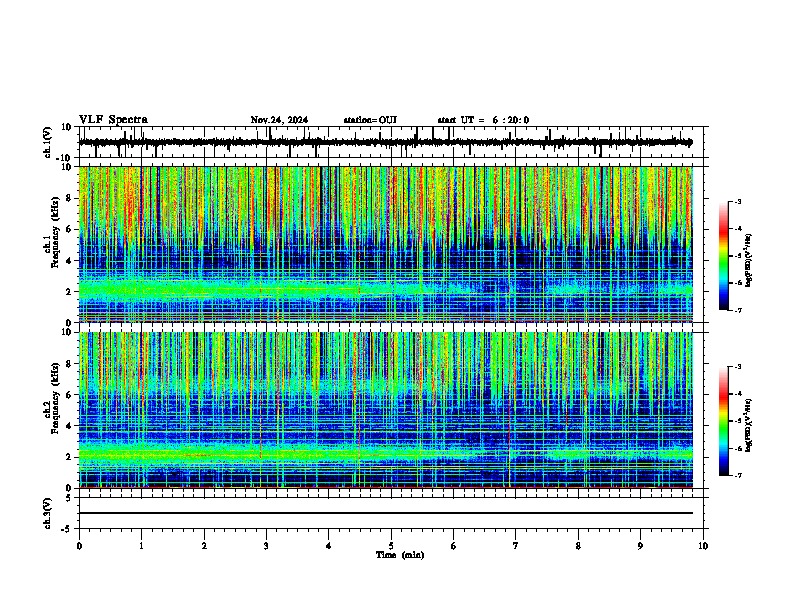Click the "-7" label on ch.2 colorbar
The width and height of the screenshot is (792, 612).
point(737,475)
